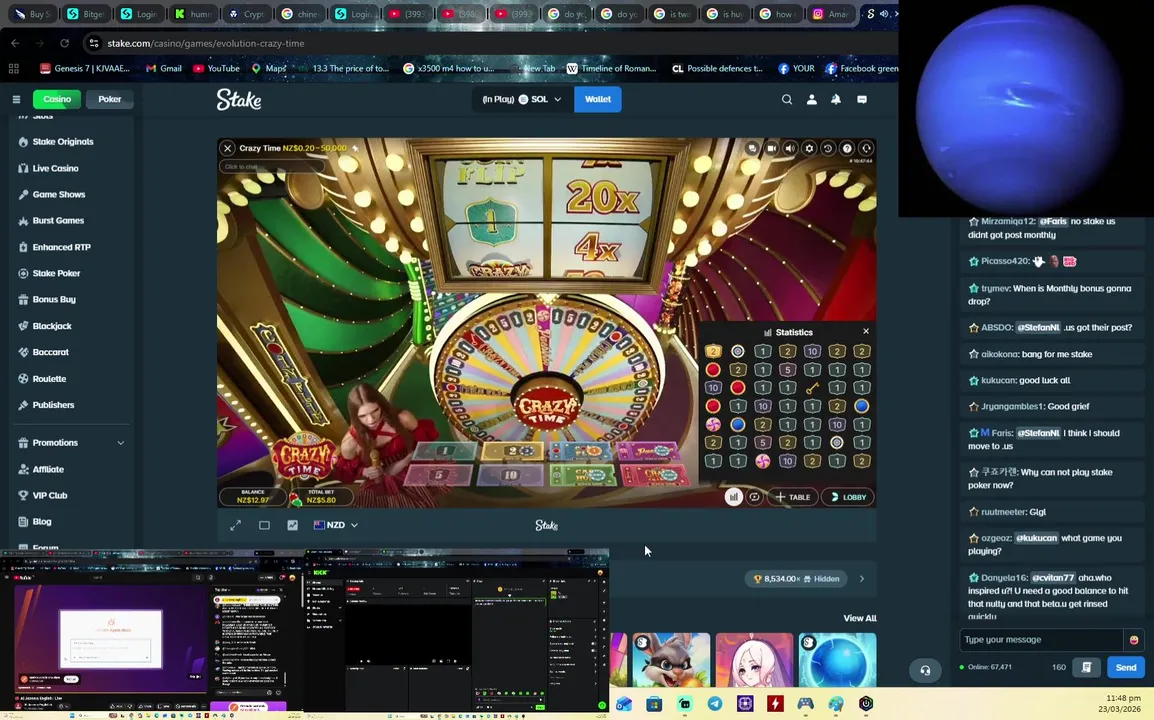This screenshot has width=1154, height=720.
Task: Toggle the game video camera icon
Action: click(x=771, y=148)
